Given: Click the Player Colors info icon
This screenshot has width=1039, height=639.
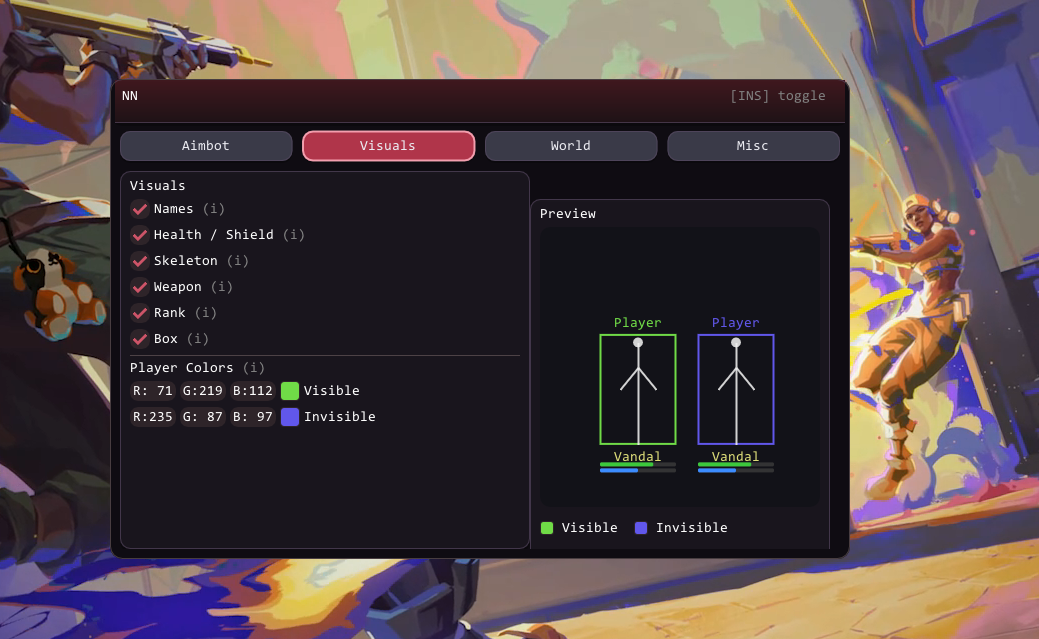Looking at the screenshot, I should [253, 368].
